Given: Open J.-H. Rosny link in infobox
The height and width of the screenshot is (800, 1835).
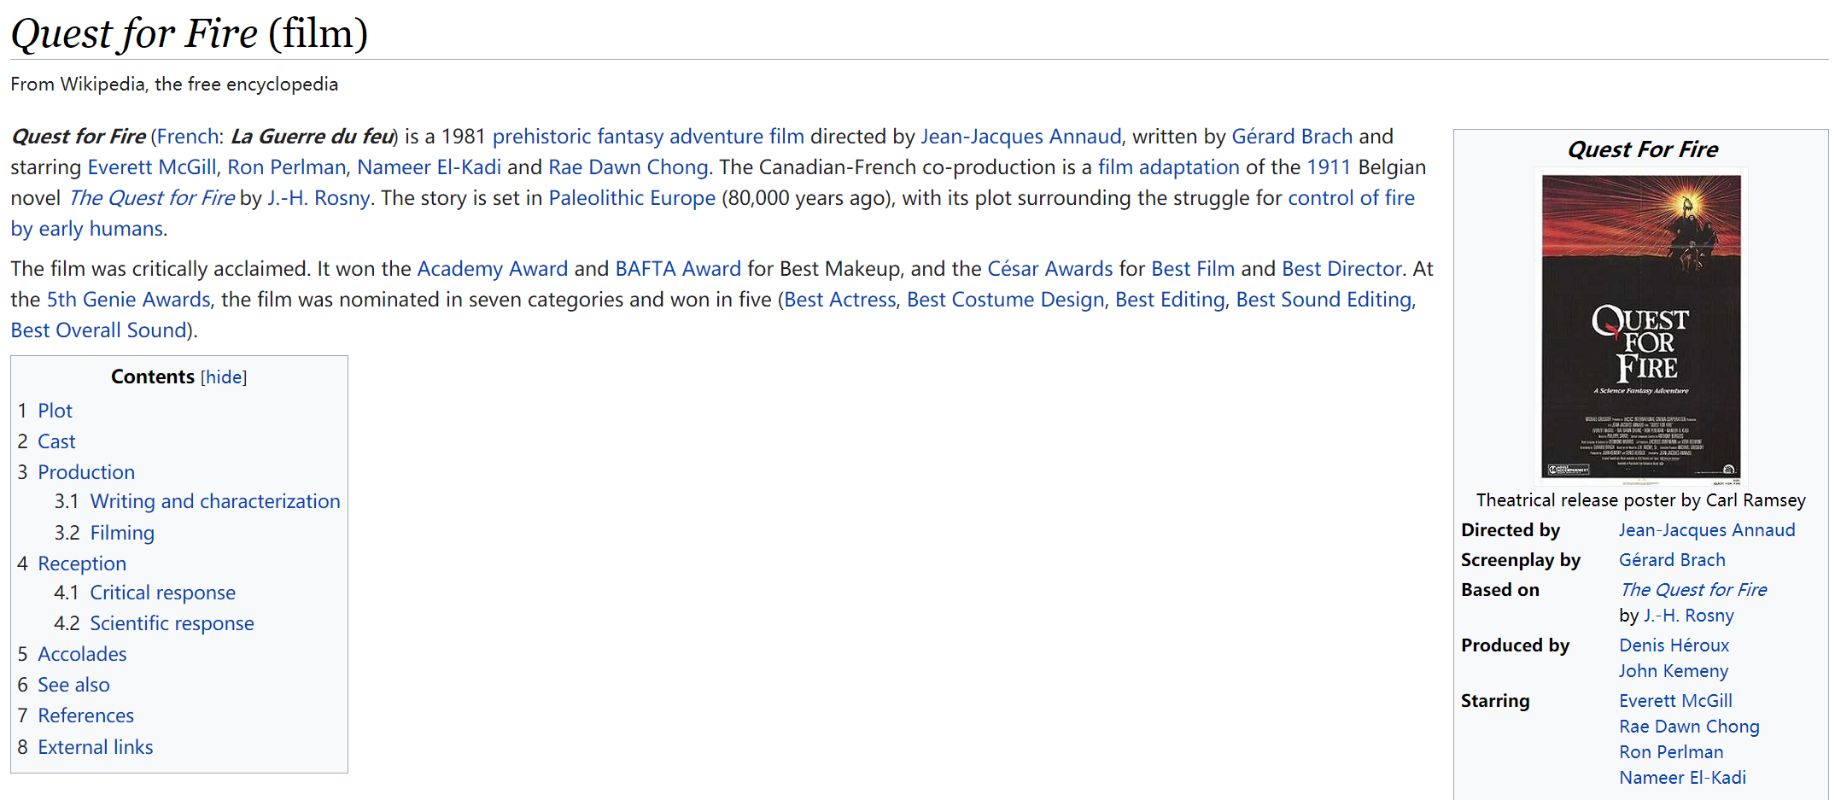Looking at the screenshot, I should (1689, 616).
